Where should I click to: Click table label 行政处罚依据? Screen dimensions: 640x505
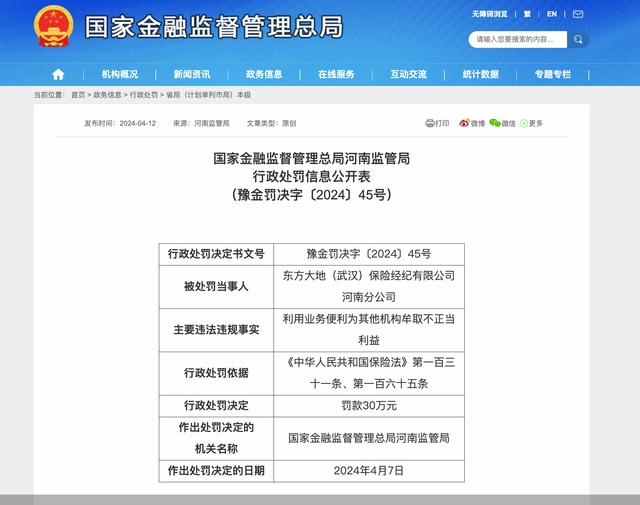pos(216,373)
